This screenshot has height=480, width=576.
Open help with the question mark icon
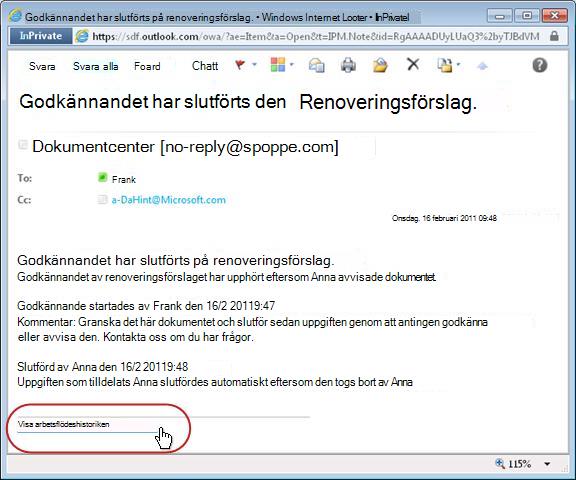click(540, 65)
